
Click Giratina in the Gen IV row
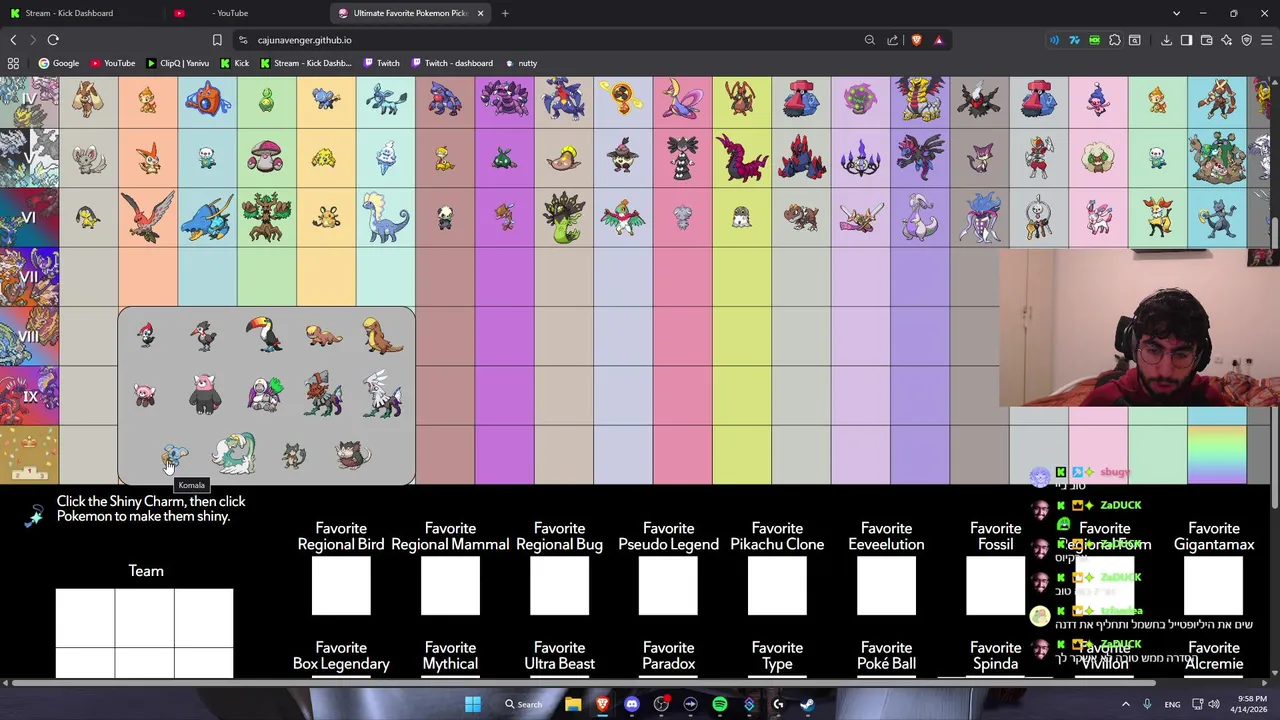click(920, 98)
